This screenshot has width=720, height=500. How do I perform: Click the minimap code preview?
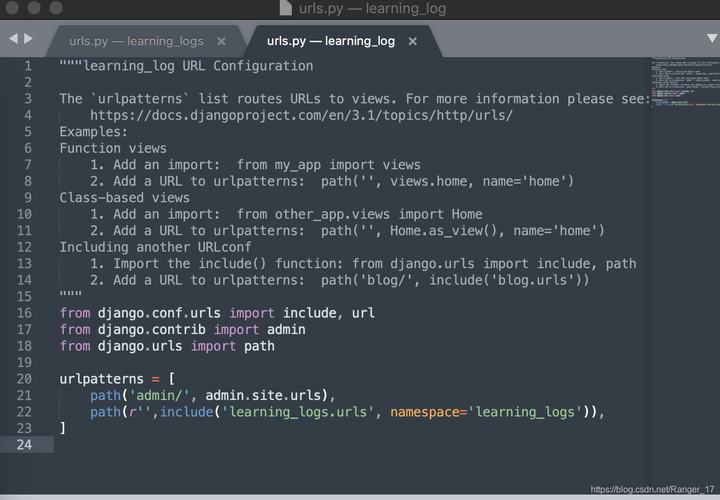[686, 82]
